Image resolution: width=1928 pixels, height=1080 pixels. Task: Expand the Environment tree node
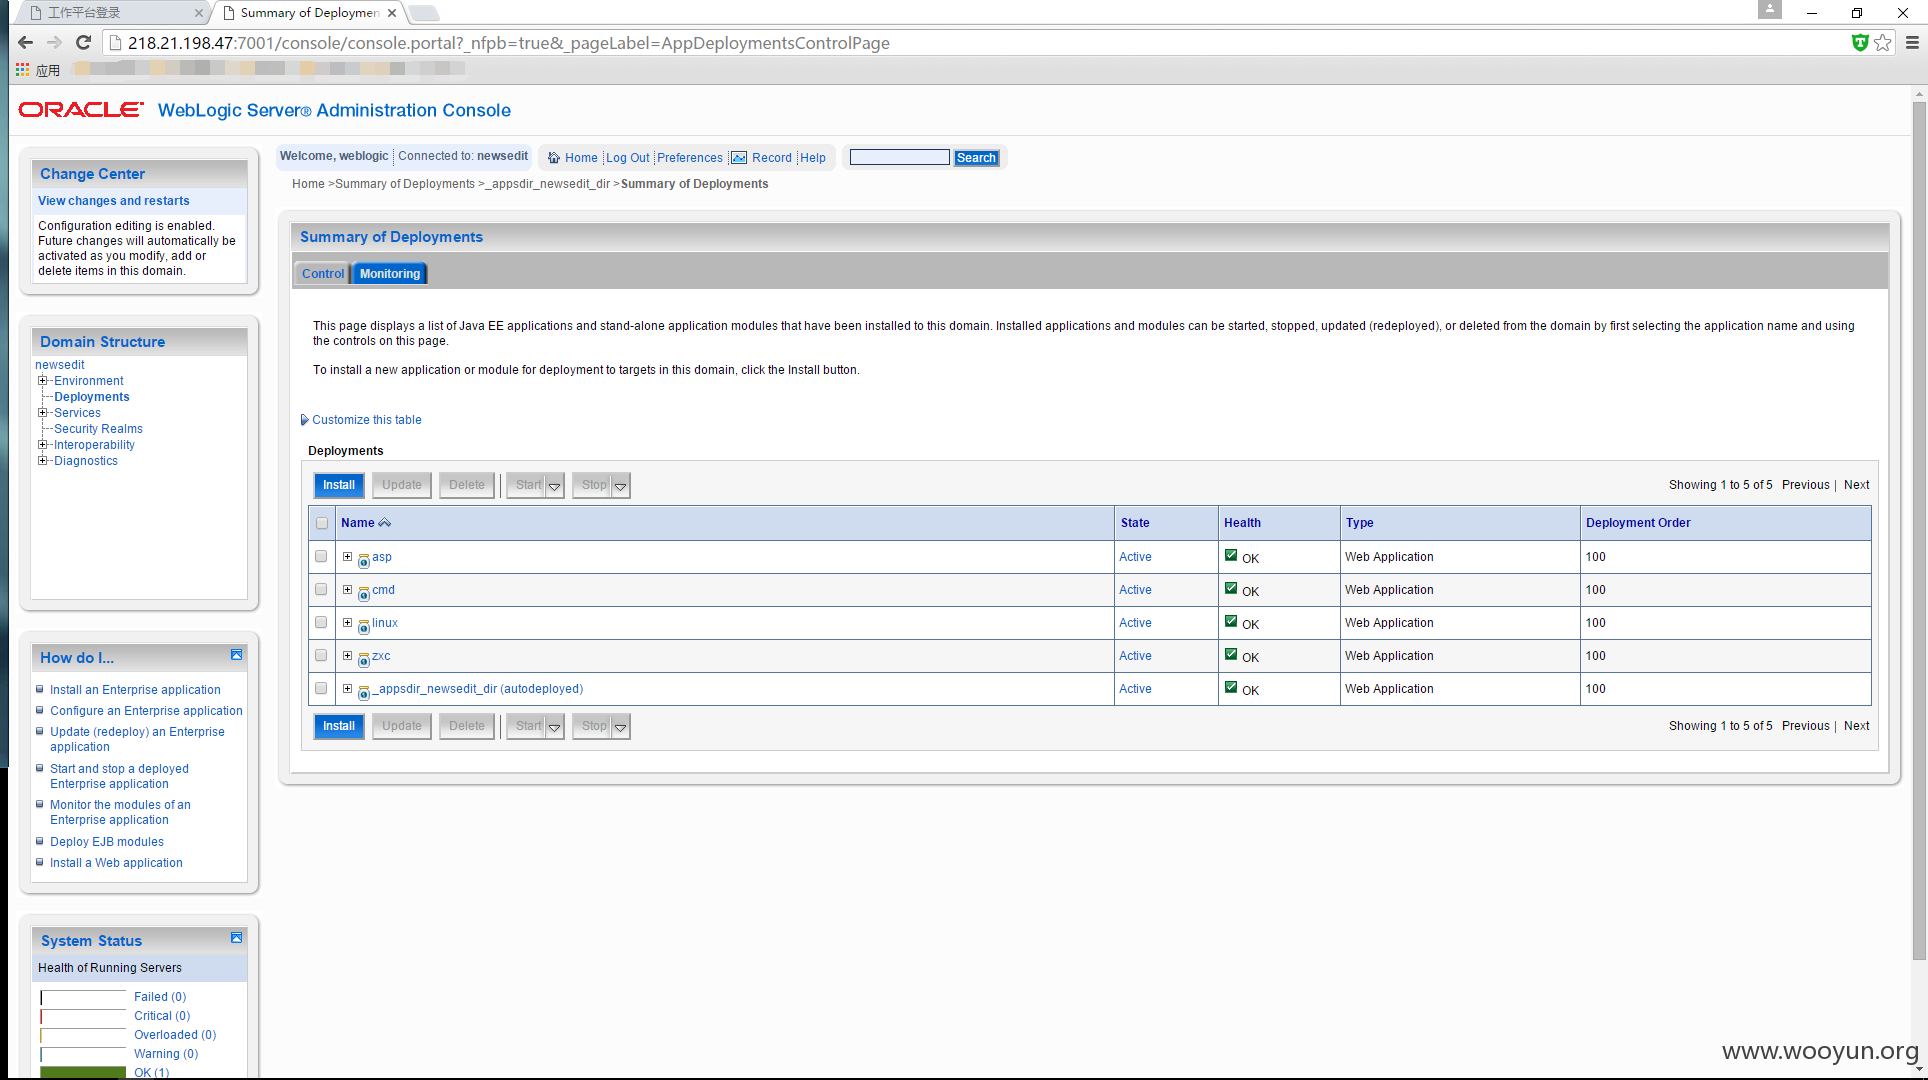point(43,380)
